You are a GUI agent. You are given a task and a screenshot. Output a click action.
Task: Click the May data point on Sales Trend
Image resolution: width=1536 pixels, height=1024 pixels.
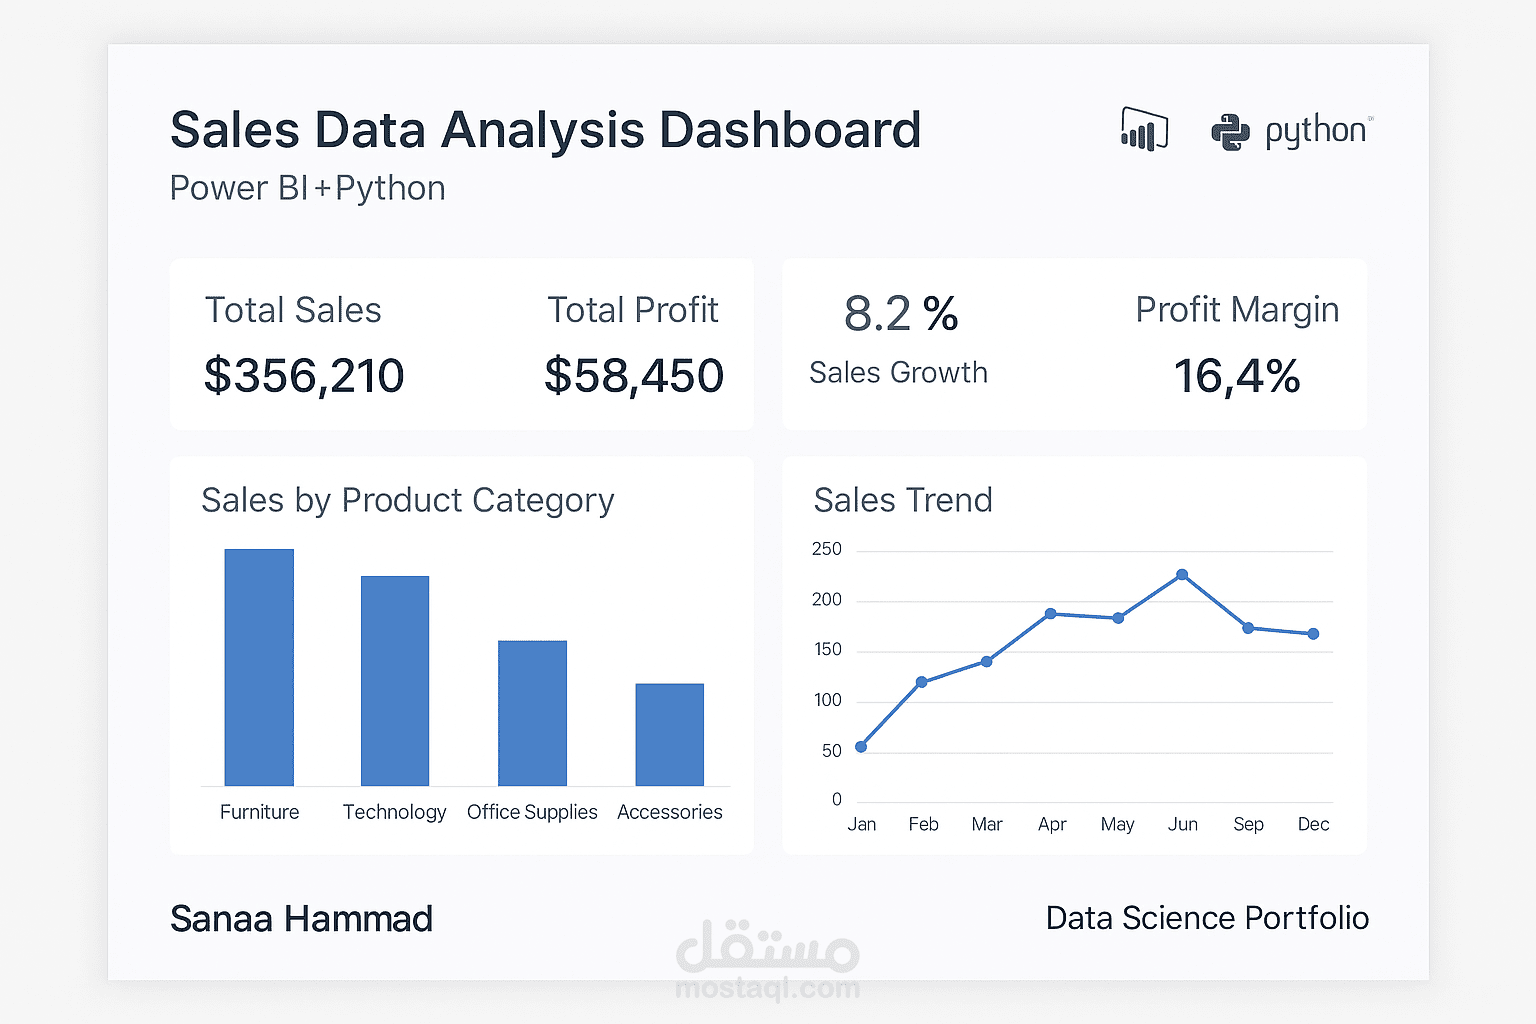point(1118,618)
